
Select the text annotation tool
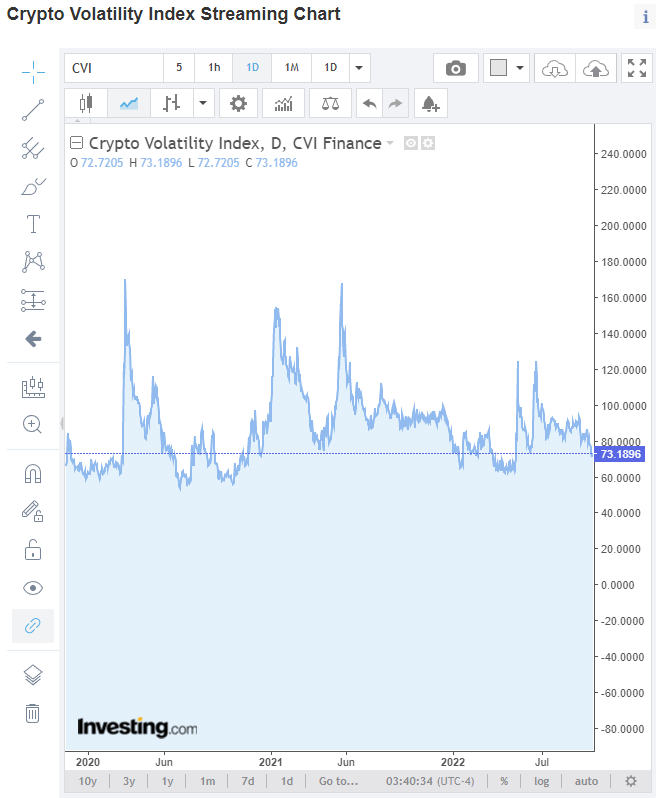(x=33, y=224)
